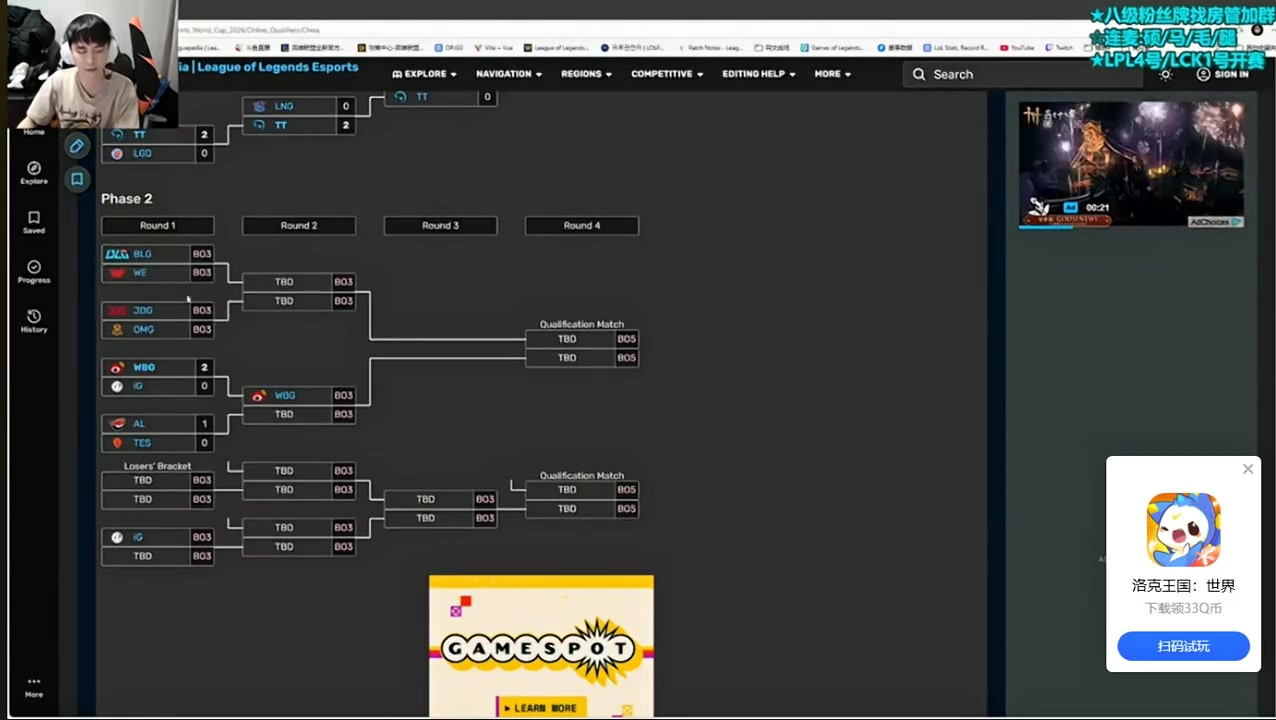Viewport: 1276px width, 720px height.
Task: Open the Progress sidebar icon
Action: [34, 272]
